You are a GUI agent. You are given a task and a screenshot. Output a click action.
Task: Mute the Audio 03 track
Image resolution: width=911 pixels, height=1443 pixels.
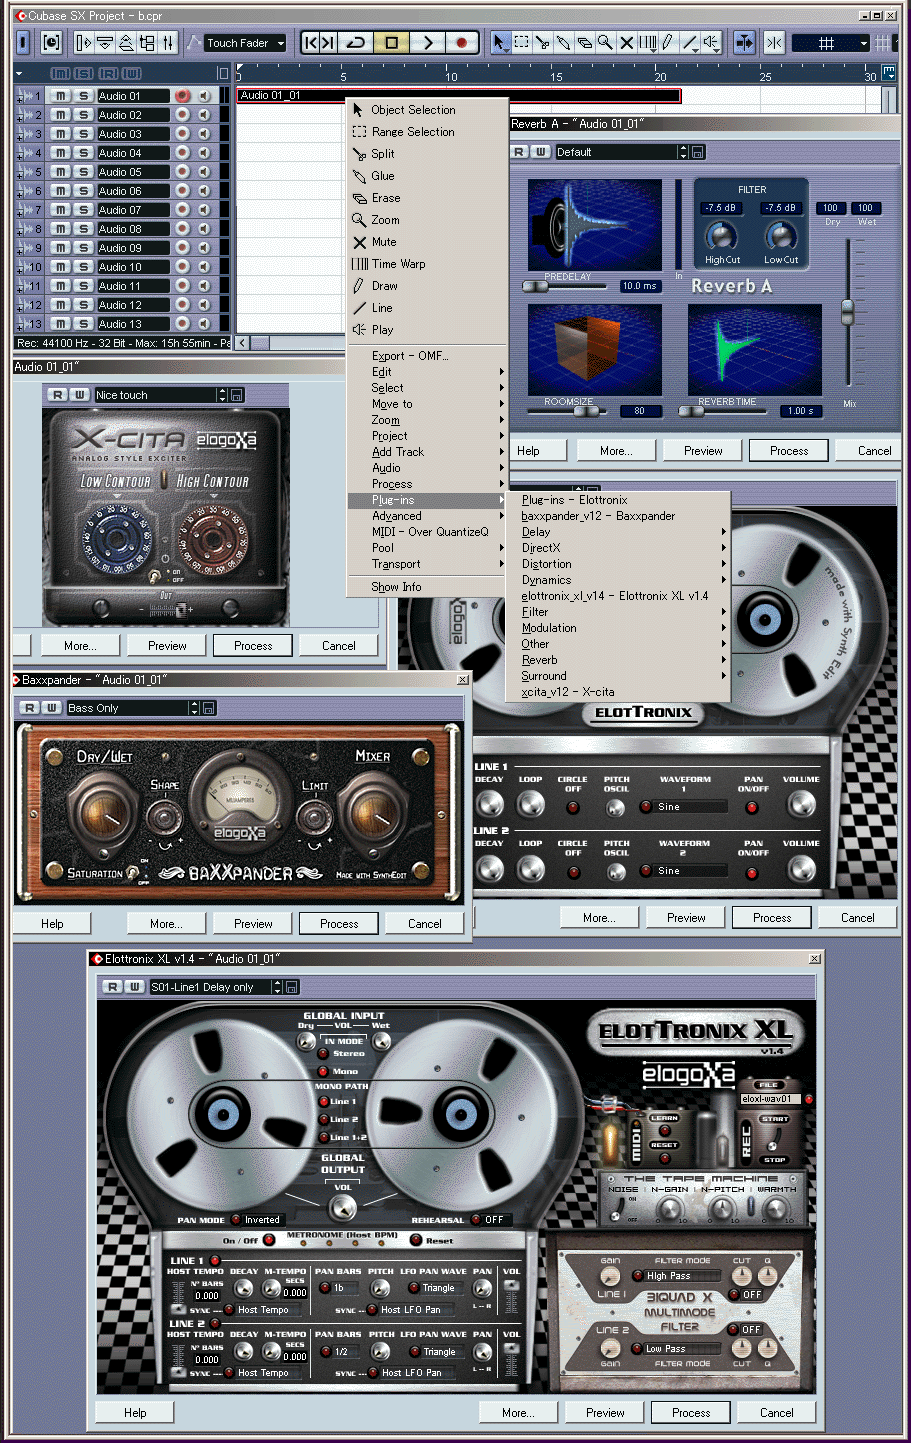[x=63, y=133]
